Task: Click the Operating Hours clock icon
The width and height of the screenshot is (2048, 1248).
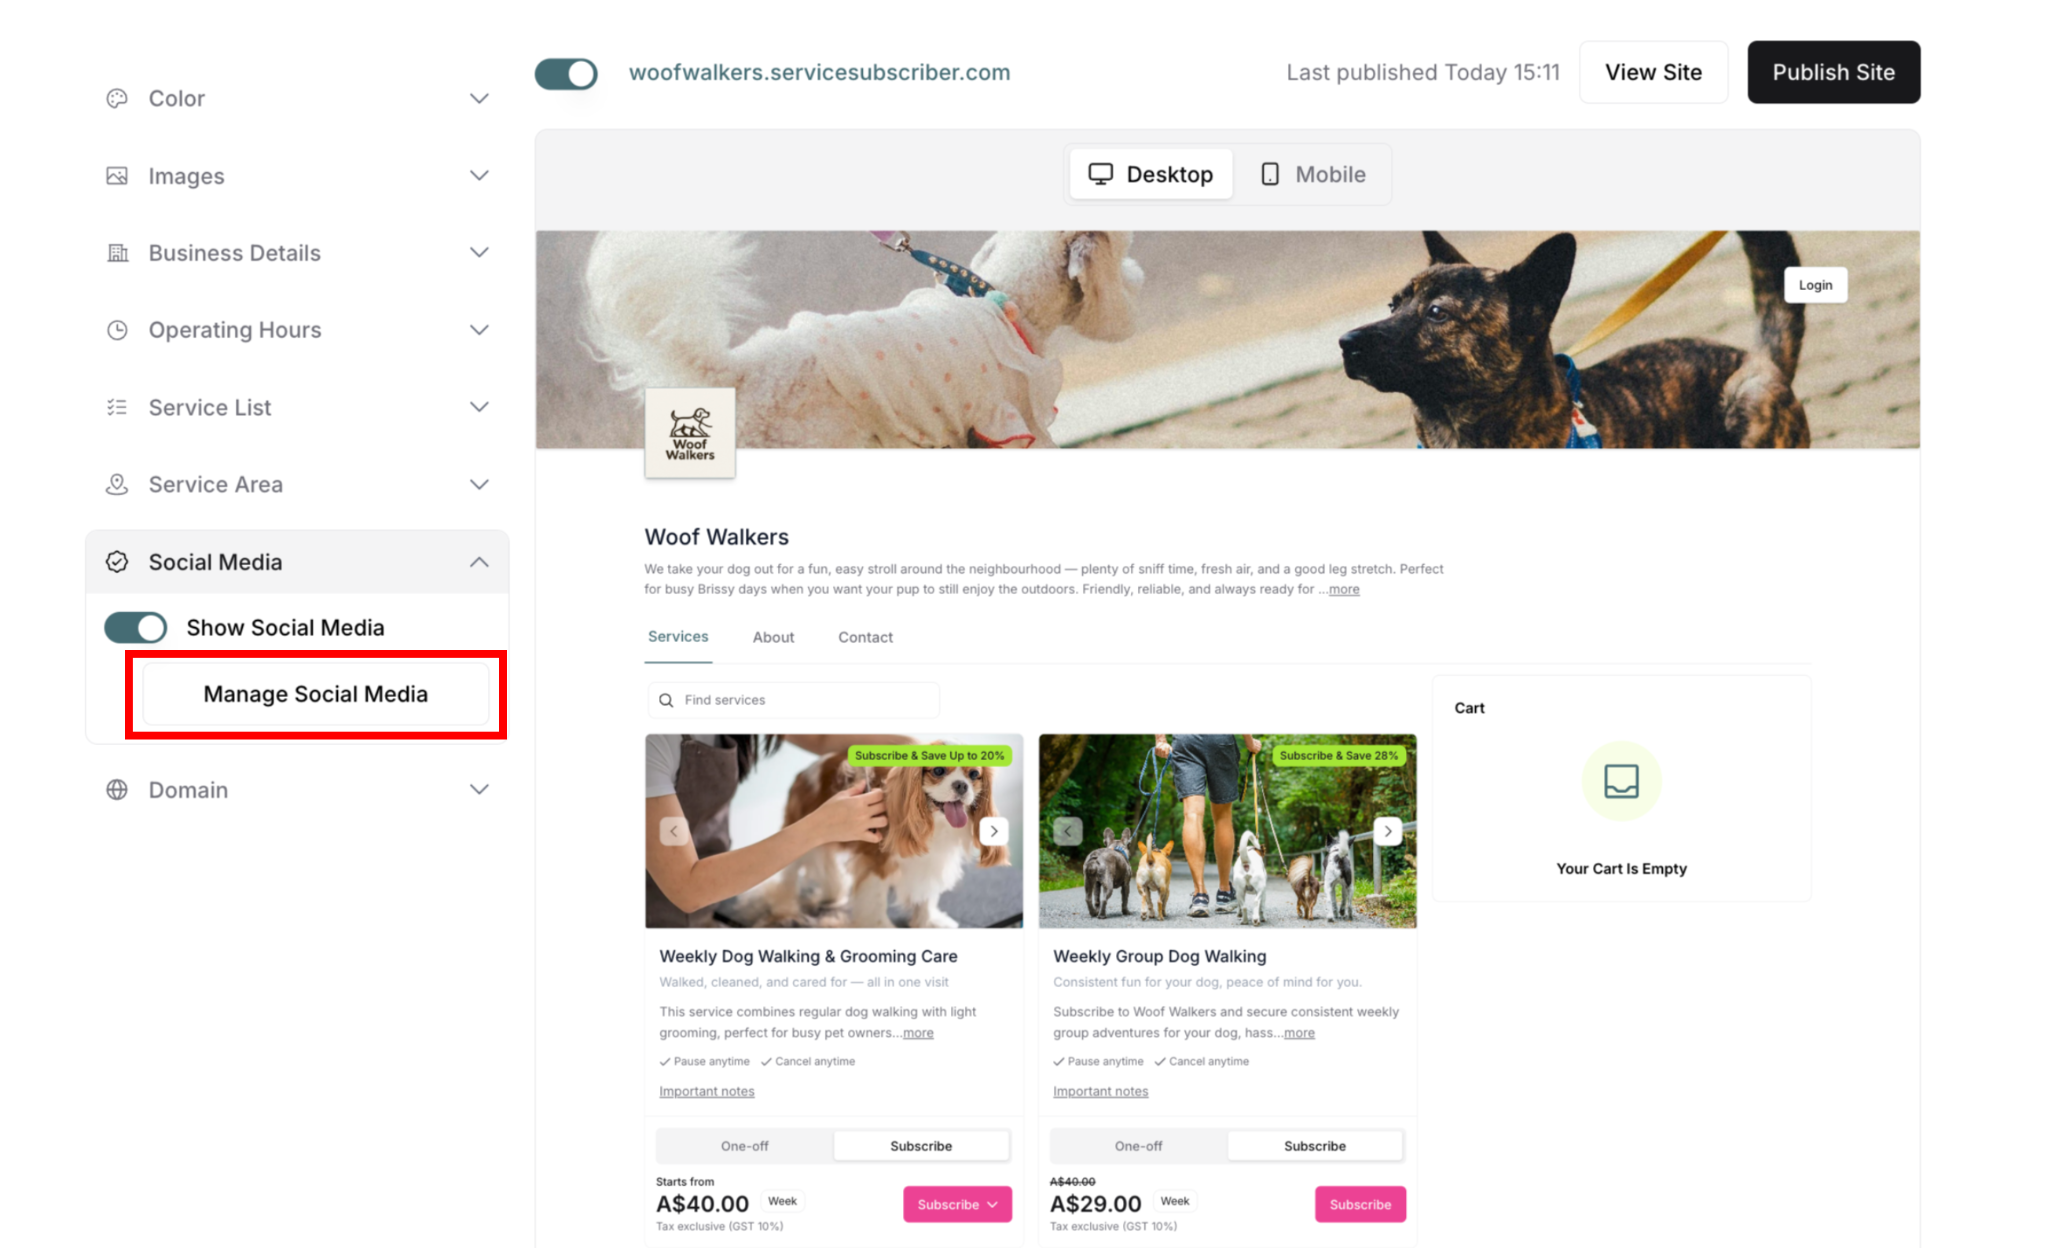Action: coord(117,330)
